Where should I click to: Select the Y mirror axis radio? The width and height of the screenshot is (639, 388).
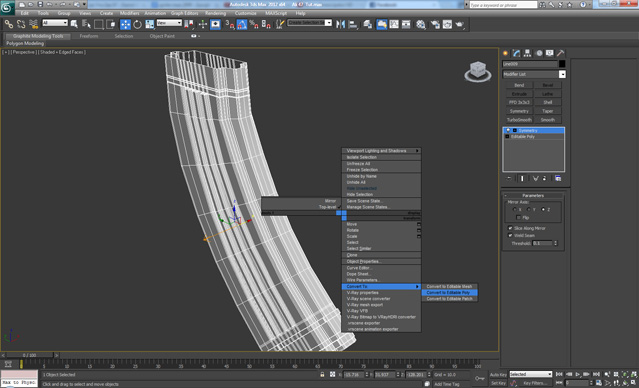529,209
